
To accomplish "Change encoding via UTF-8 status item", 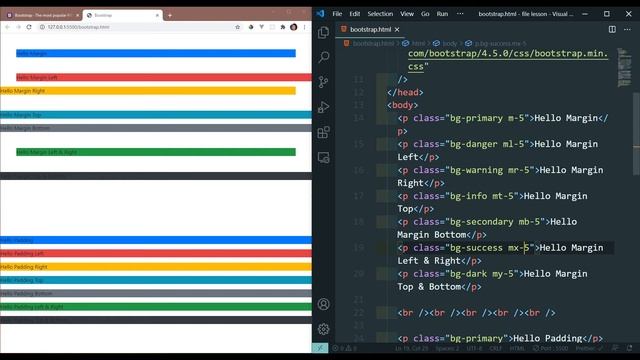I will 474,348.
